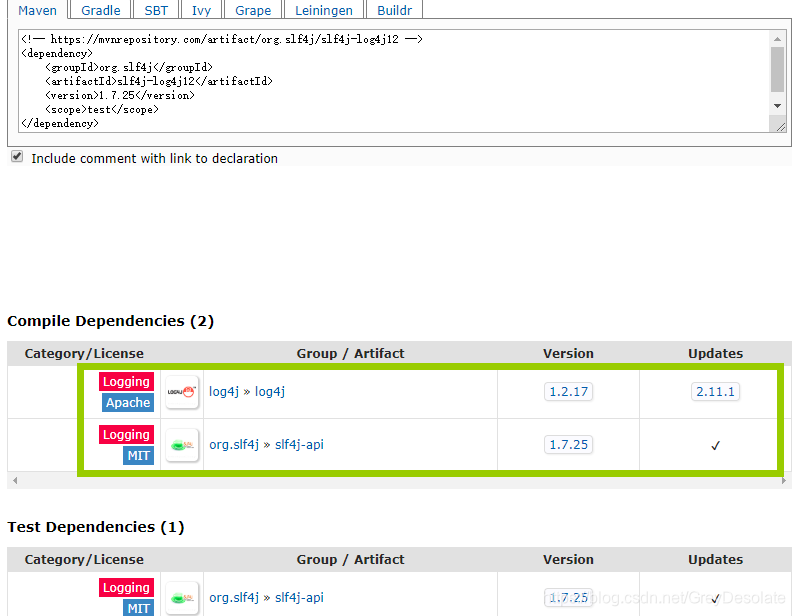Click Updates column header in Compile Dependencies table

(715, 353)
